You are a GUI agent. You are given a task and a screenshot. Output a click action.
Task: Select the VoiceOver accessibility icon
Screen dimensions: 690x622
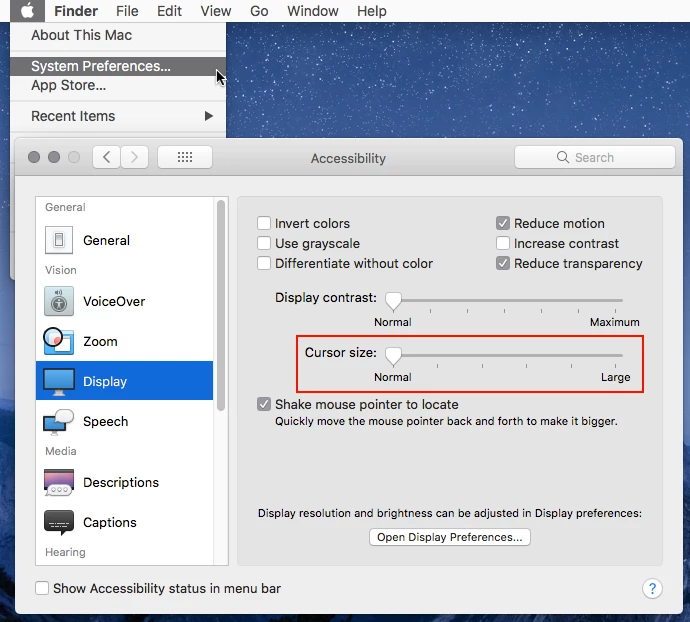59,302
